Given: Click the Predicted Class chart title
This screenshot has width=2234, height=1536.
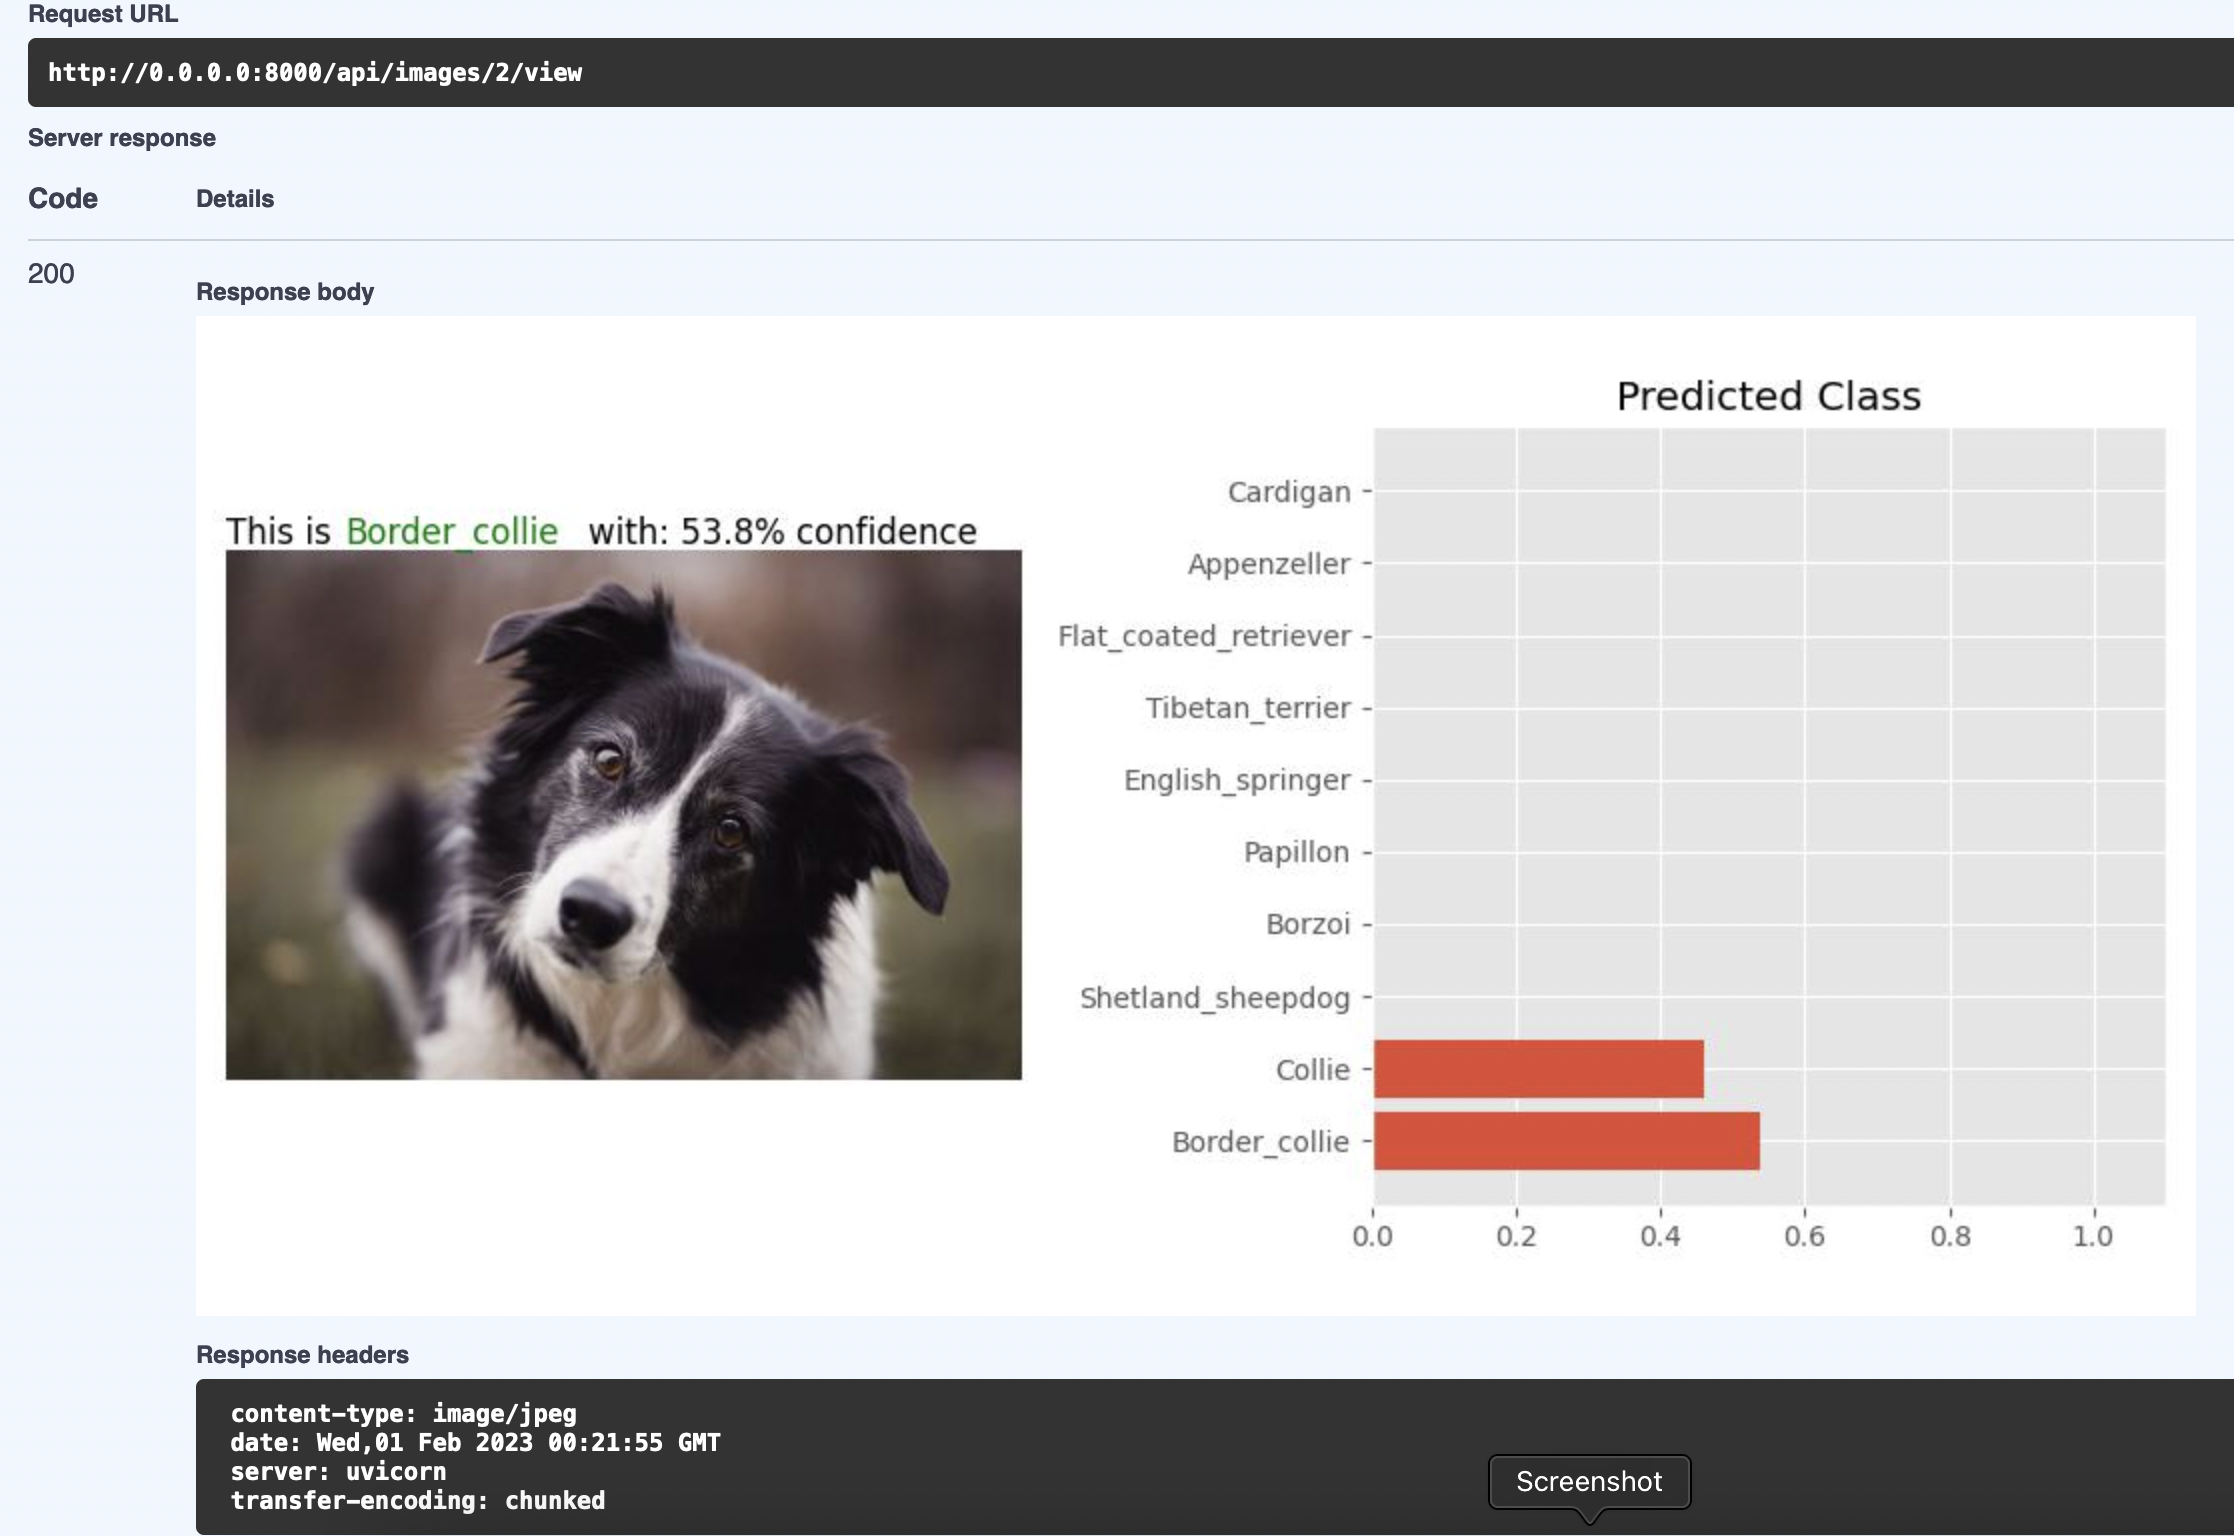Looking at the screenshot, I should click(x=1768, y=396).
